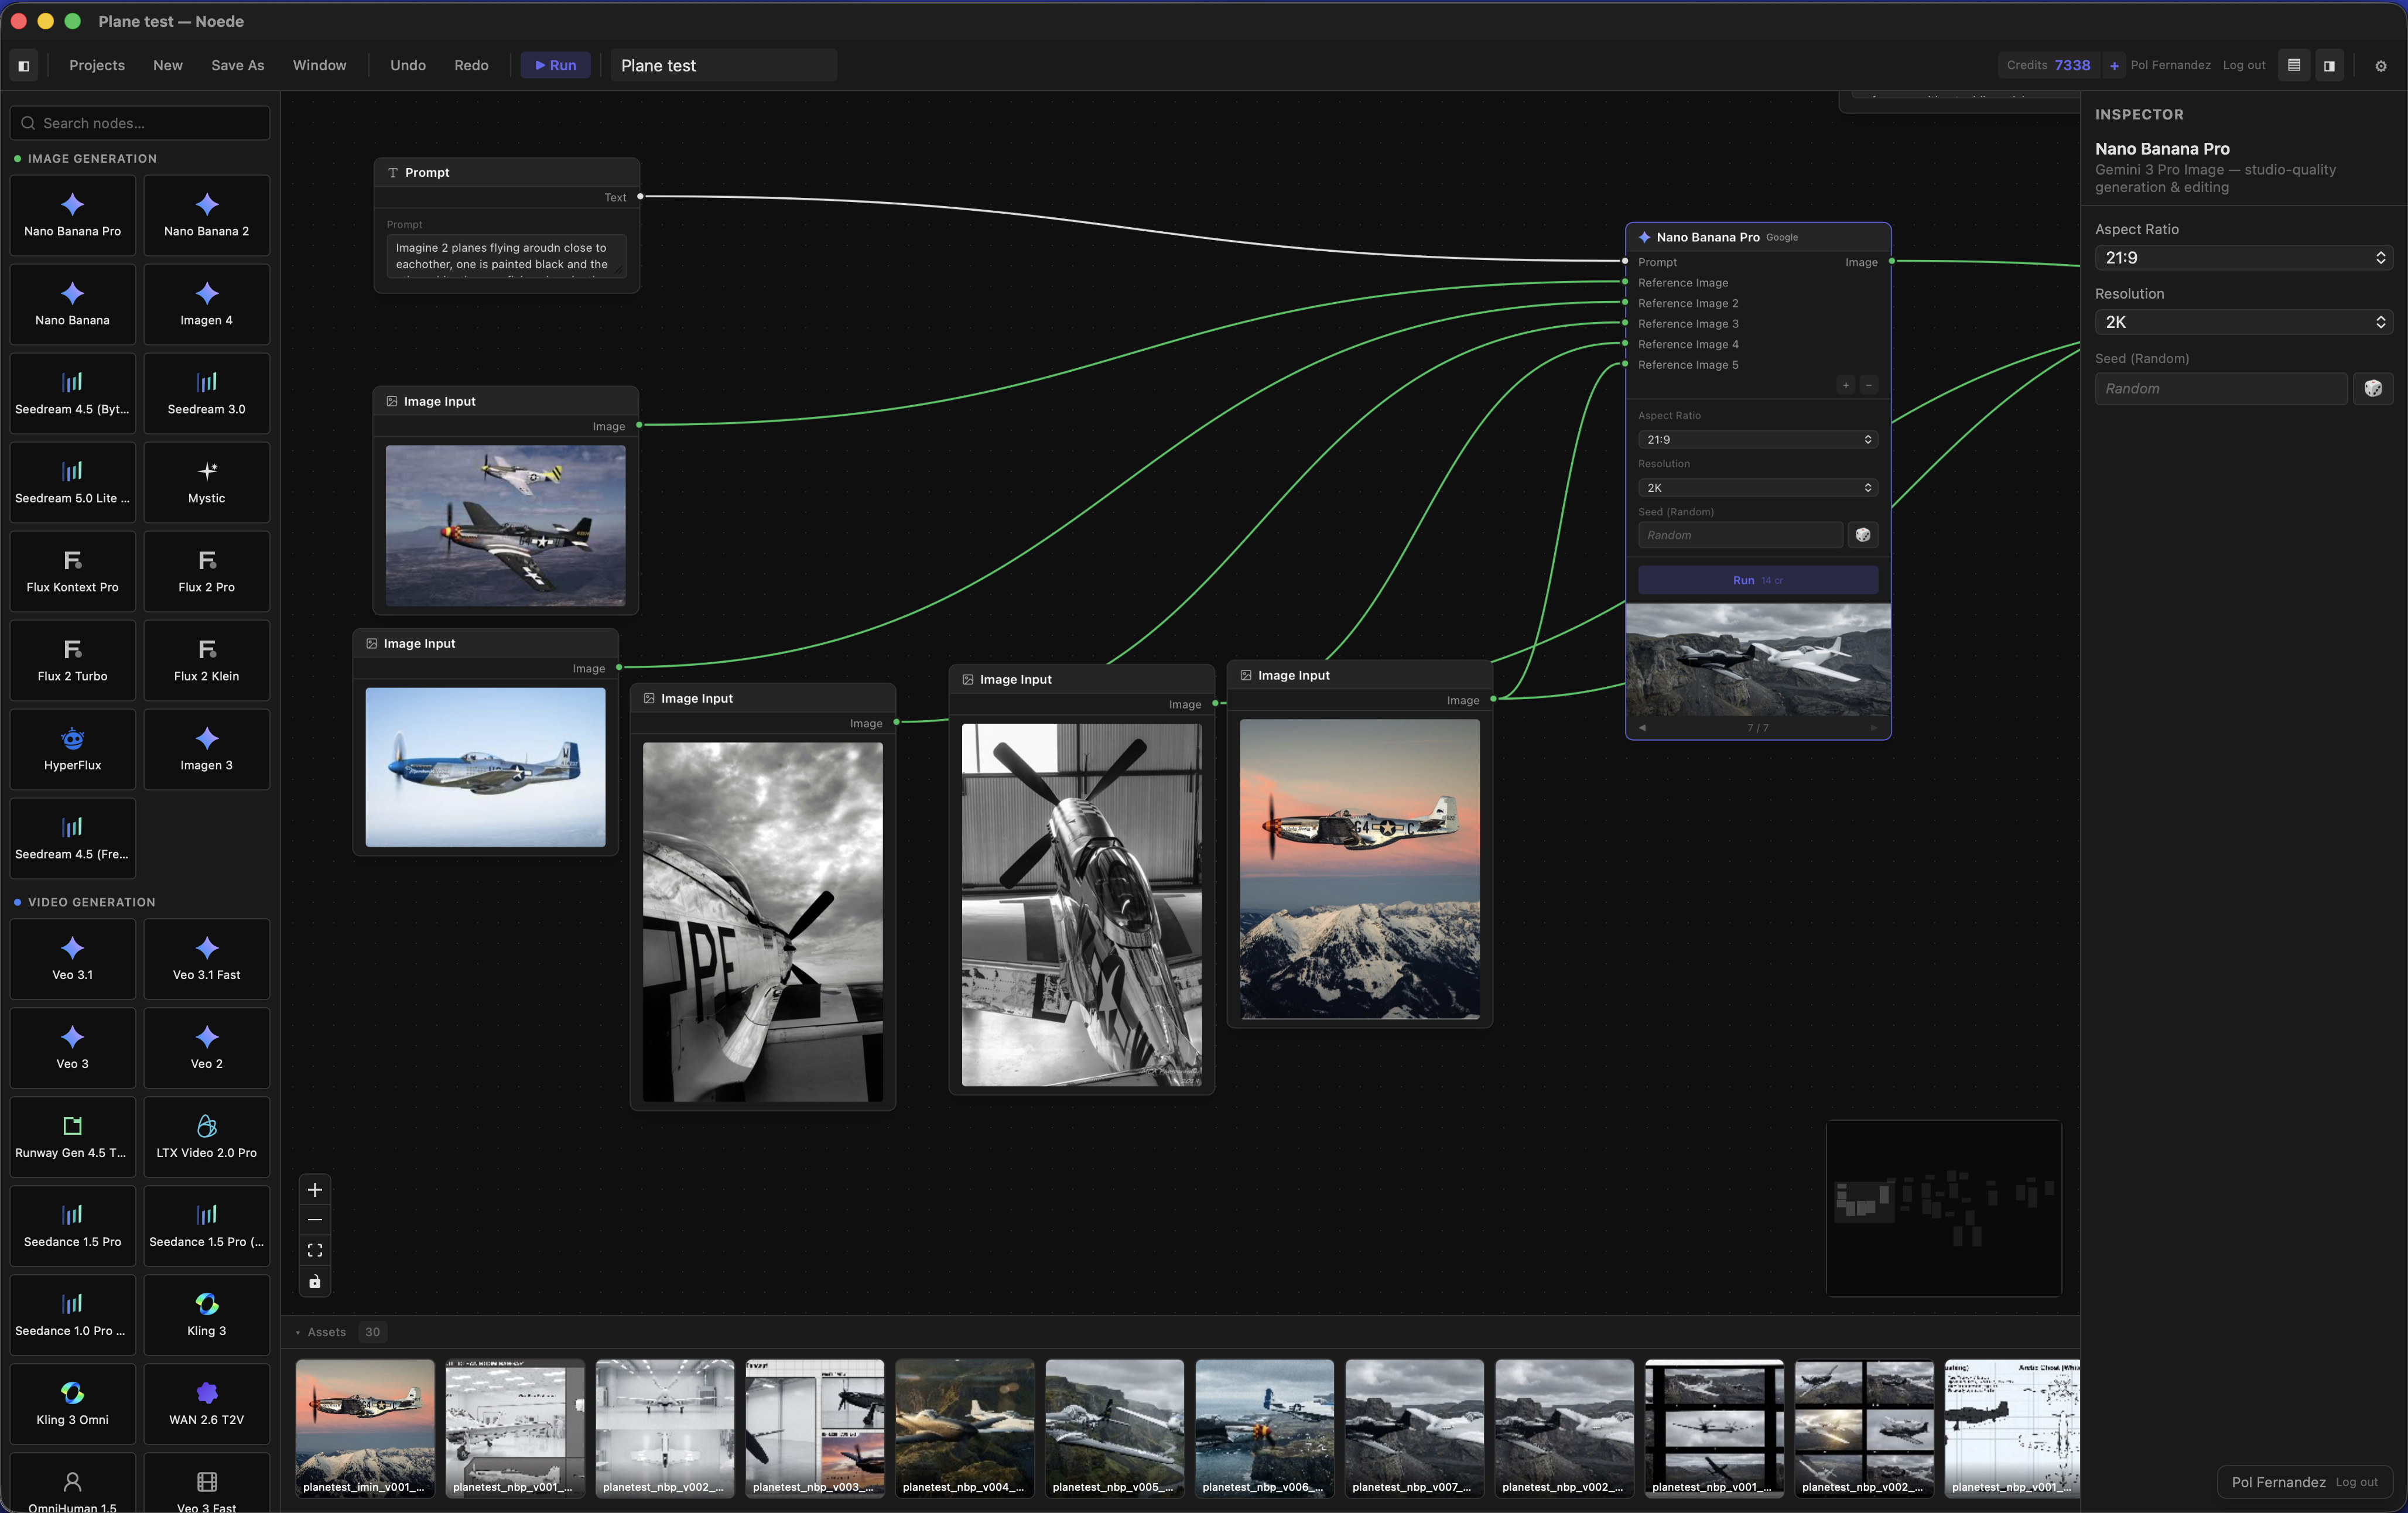Viewport: 2408px width, 1513px height.
Task: Add the HyperFlux node from the sidebar
Action: (x=72, y=749)
